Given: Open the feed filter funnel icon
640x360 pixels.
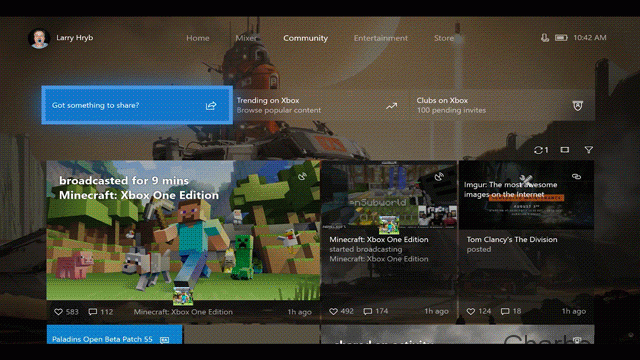Looking at the screenshot, I should (x=588, y=150).
